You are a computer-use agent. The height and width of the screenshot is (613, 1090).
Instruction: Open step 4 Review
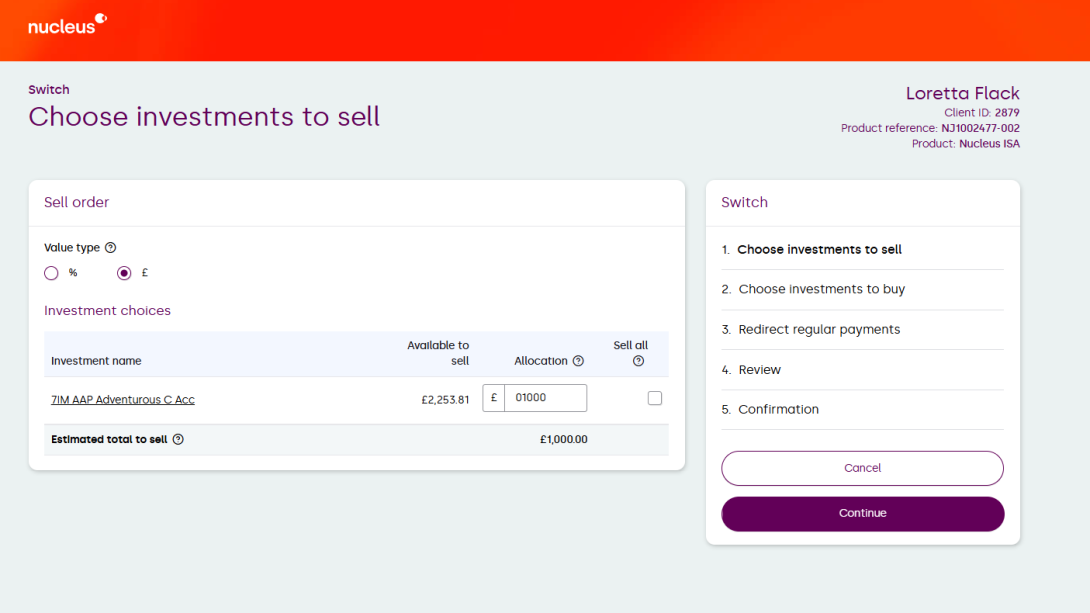(759, 370)
